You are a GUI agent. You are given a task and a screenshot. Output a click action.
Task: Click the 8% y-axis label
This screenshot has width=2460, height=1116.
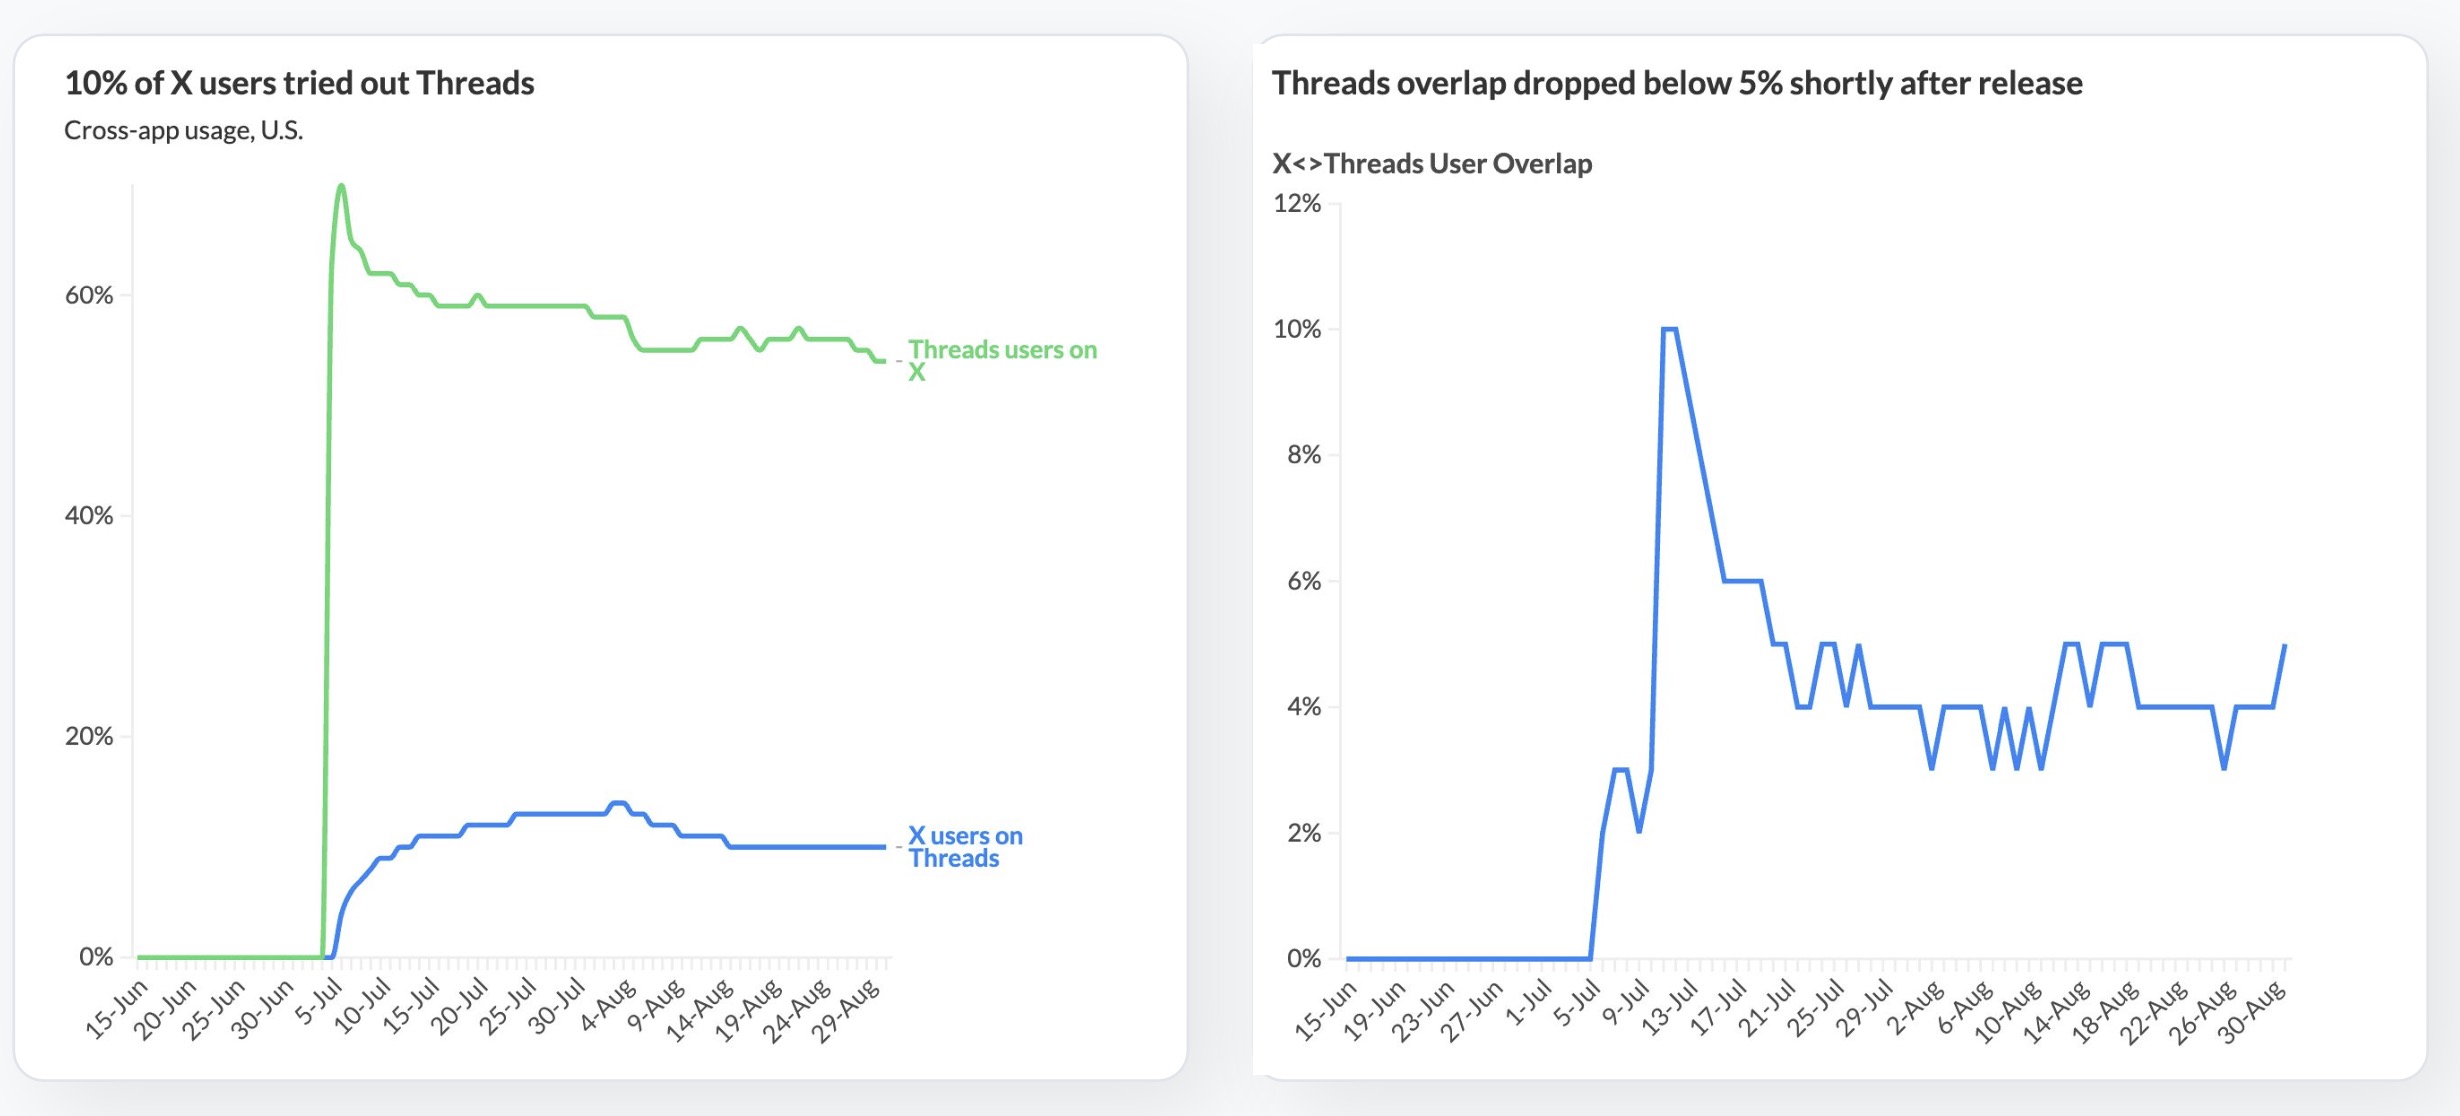[x=1303, y=455]
